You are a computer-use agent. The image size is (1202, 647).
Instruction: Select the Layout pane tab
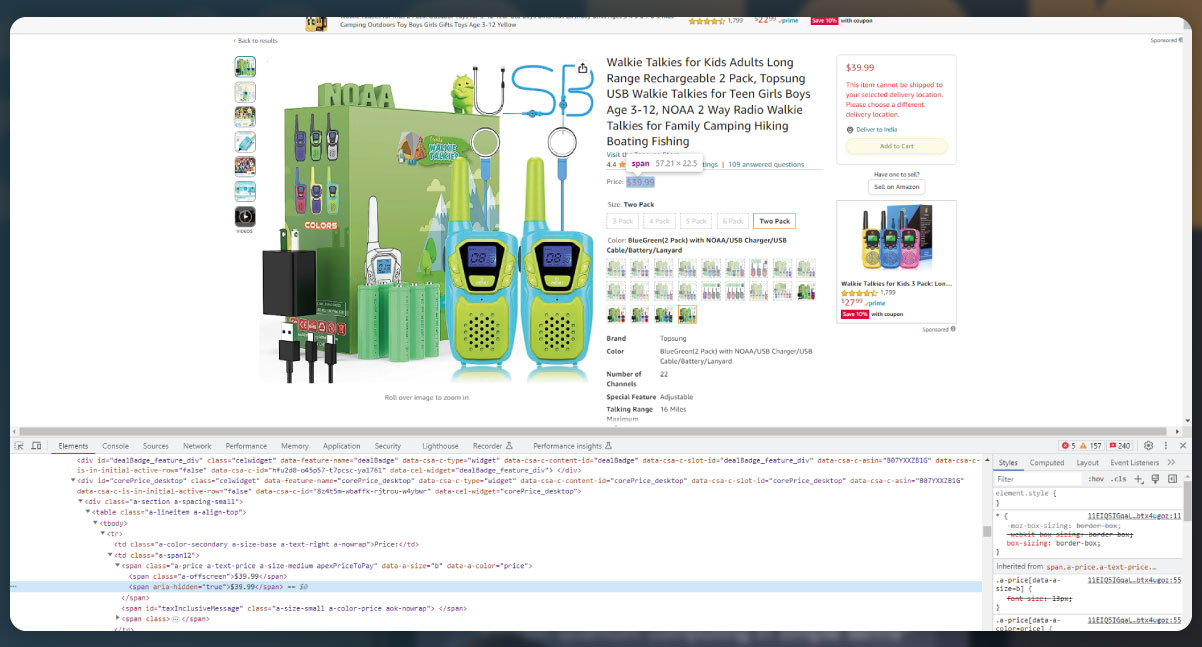(1087, 463)
